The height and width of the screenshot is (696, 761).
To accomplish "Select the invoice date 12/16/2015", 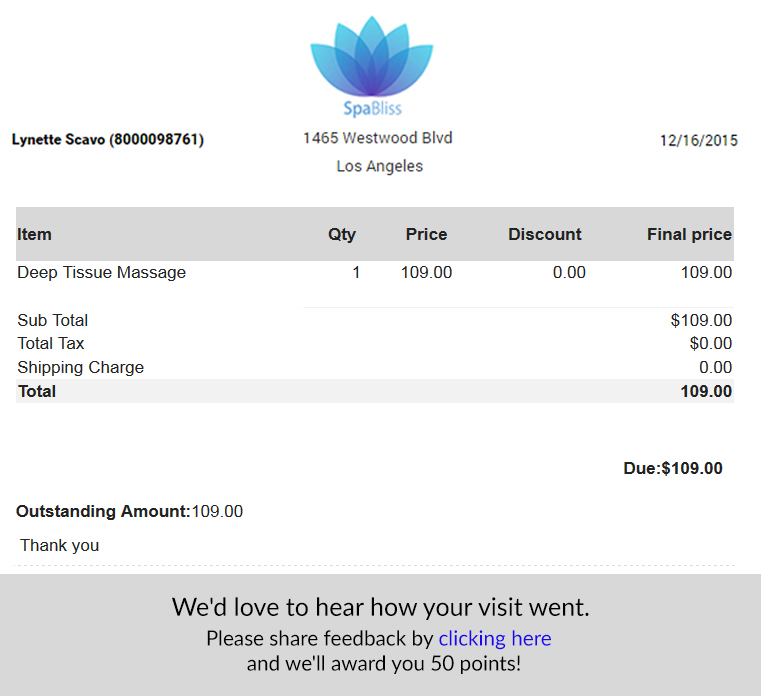I will (698, 141).
